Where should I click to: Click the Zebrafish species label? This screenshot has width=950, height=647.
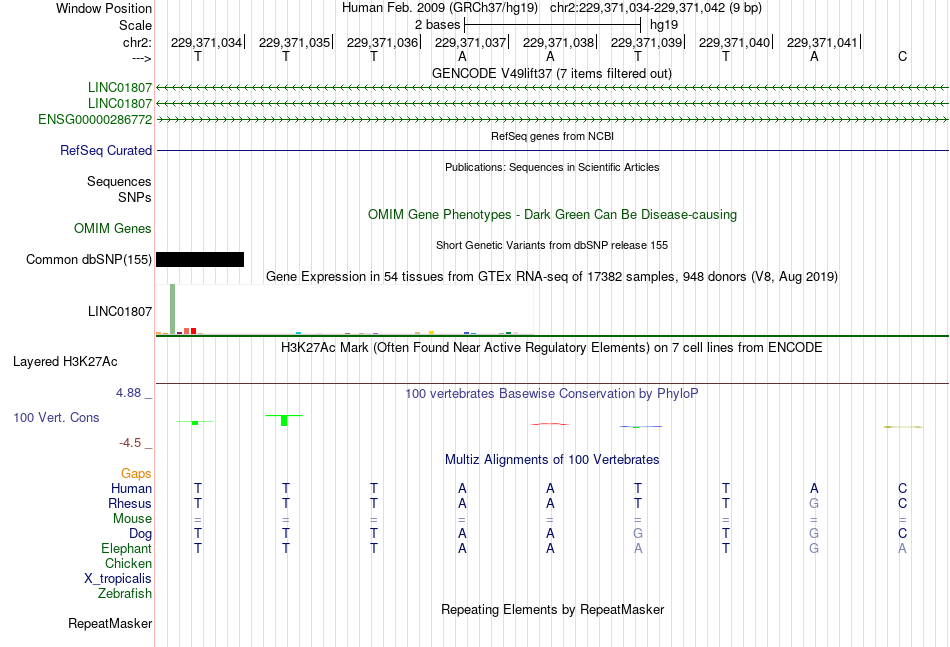[x=125, y=594]
